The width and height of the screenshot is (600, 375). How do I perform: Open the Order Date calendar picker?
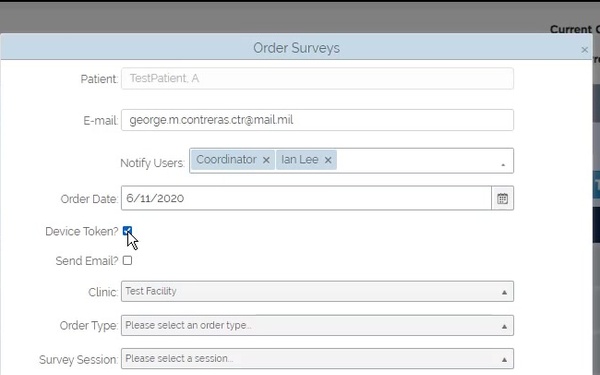(502, 198)
